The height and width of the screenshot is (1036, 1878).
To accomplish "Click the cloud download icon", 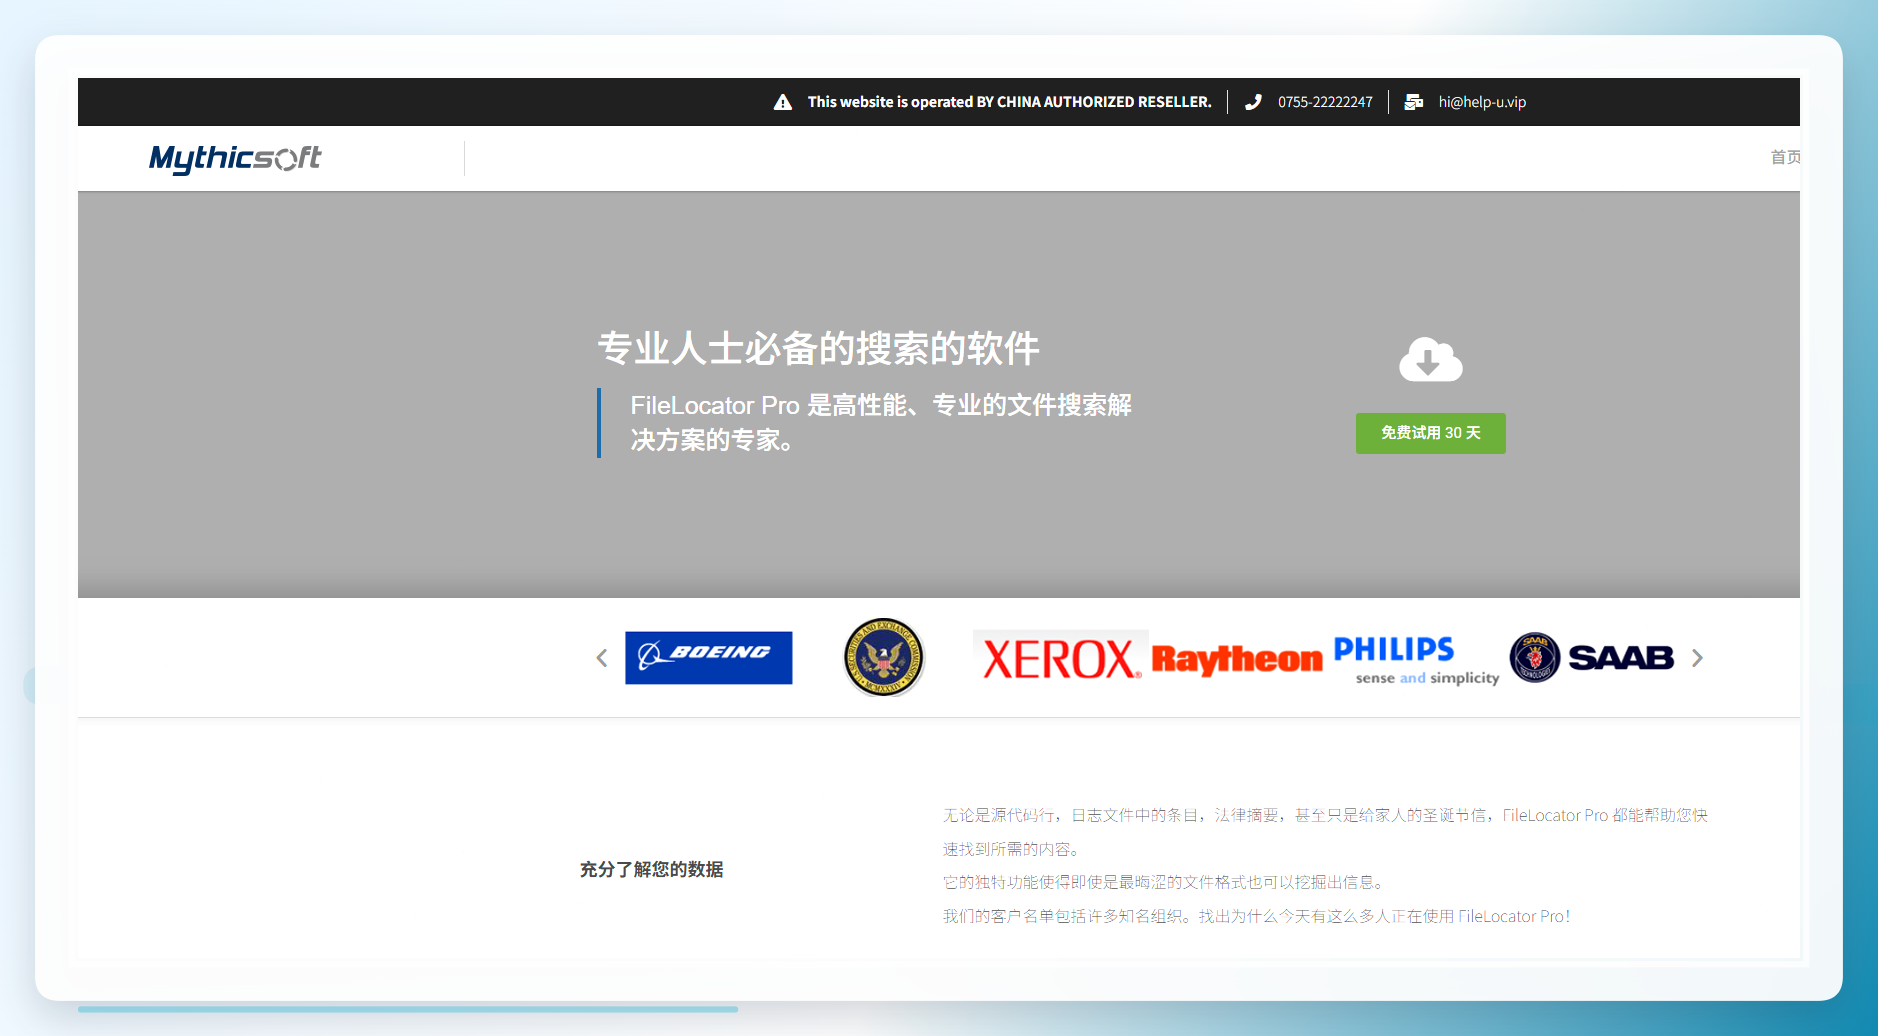I will [1430, 359].
